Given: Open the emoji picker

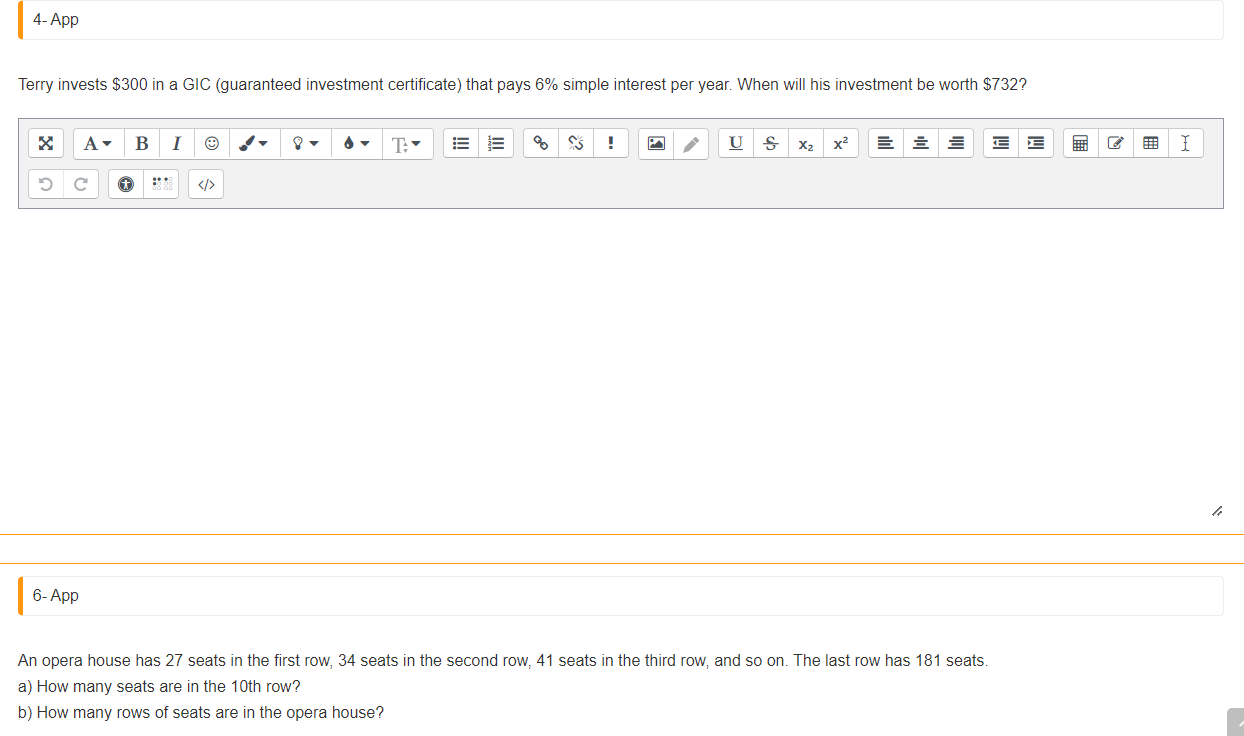Looking at the screenshot, I should point(211,144).
